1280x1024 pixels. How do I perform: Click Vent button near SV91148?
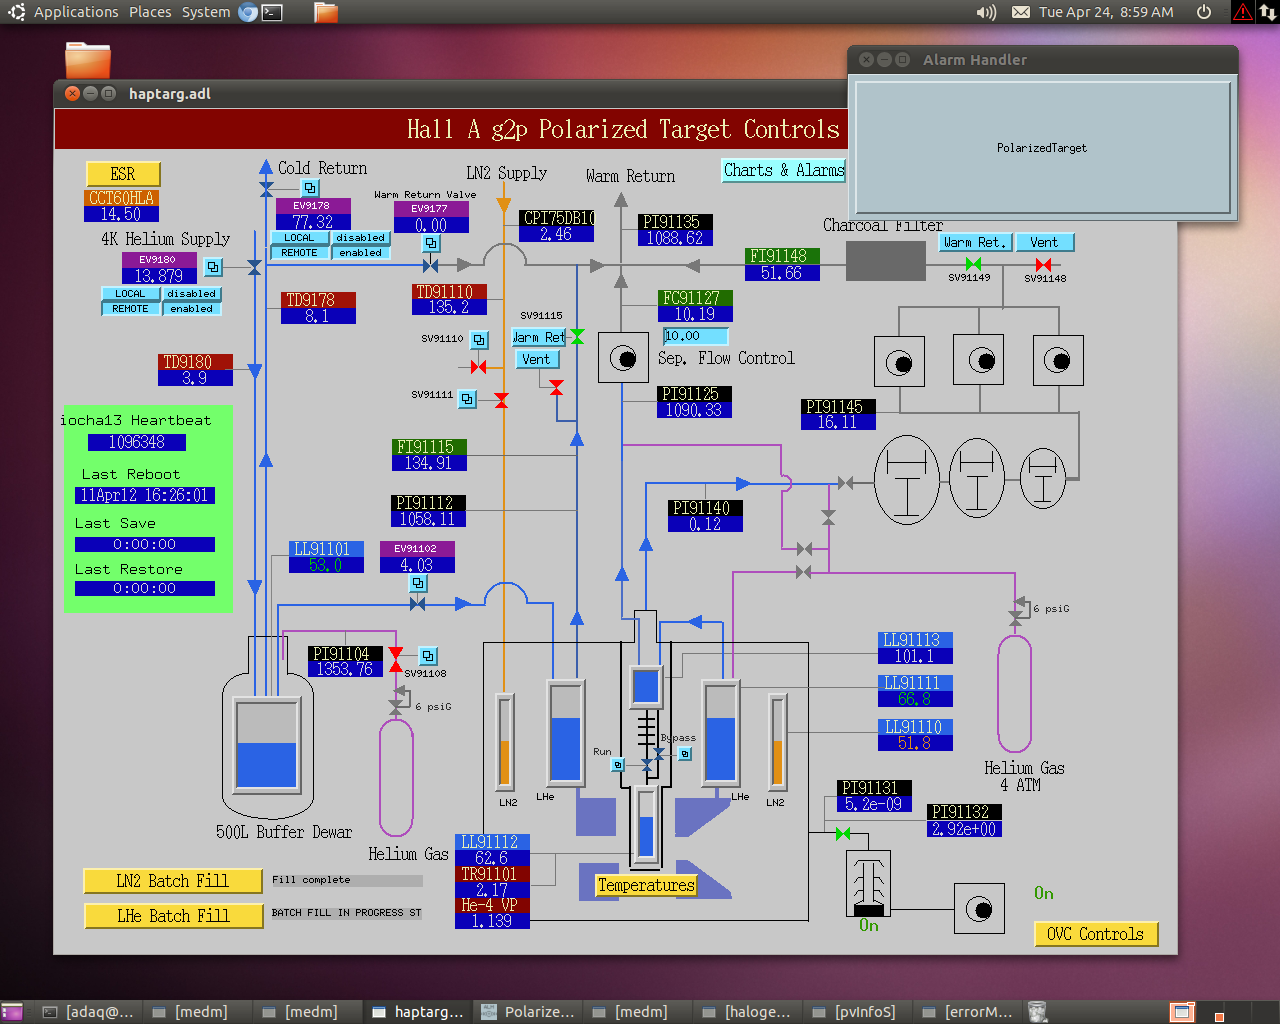click(1044, 242)
